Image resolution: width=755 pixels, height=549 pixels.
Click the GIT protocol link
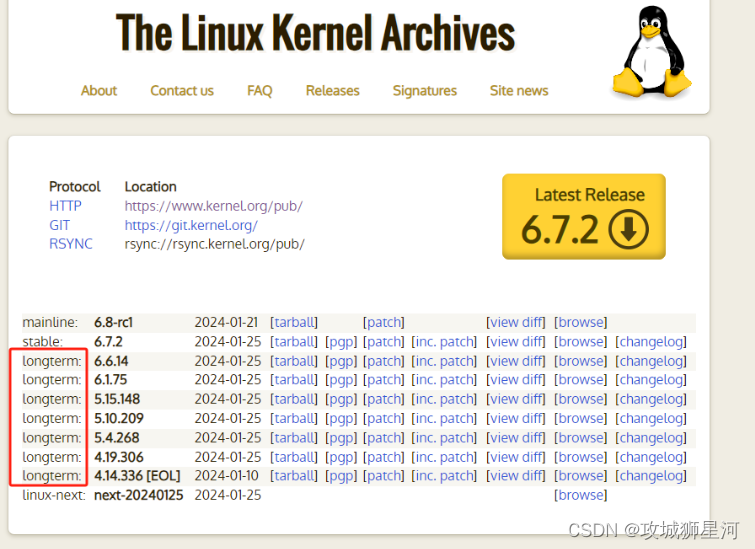tap(60, 225)
